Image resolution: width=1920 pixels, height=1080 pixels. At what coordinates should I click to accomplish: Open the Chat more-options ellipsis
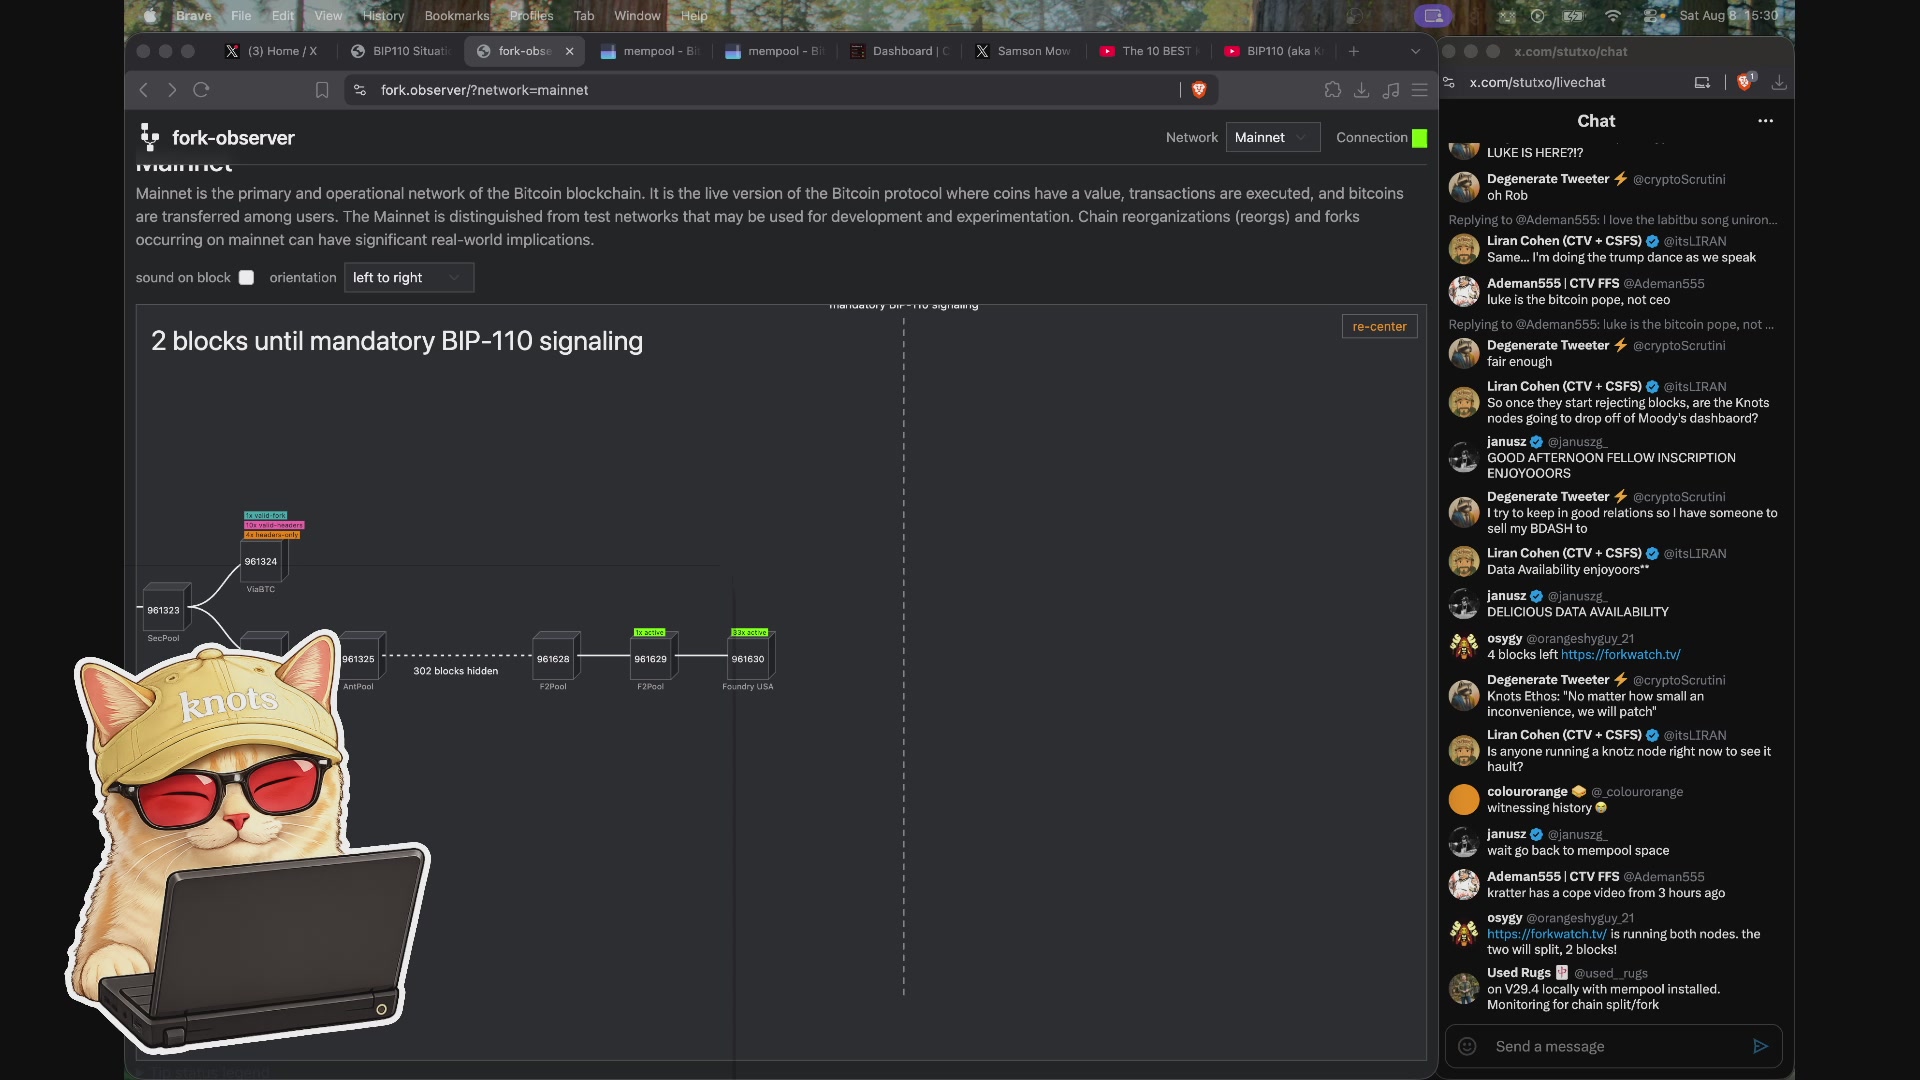pos(1765,121)
